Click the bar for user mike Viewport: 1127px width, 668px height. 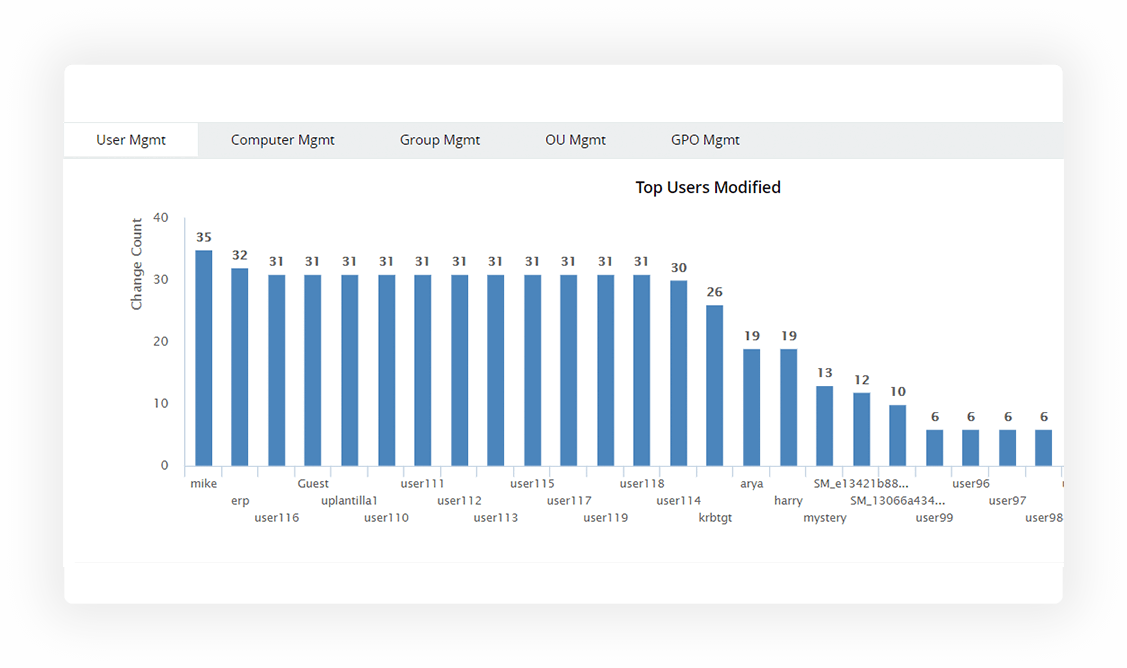tap(203, 355)
